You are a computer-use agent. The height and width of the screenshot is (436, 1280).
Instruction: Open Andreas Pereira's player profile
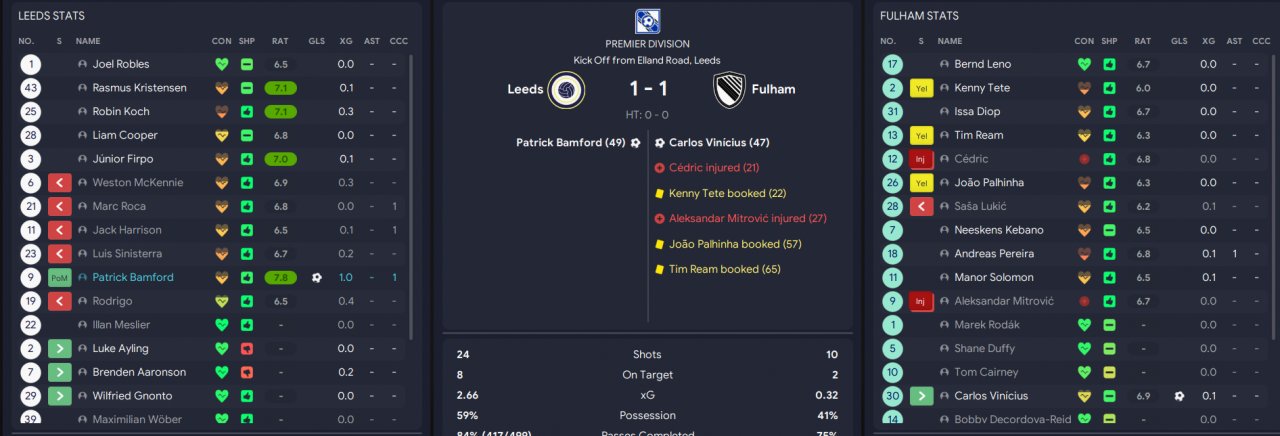pyautogui.click(x=994, y=254)
